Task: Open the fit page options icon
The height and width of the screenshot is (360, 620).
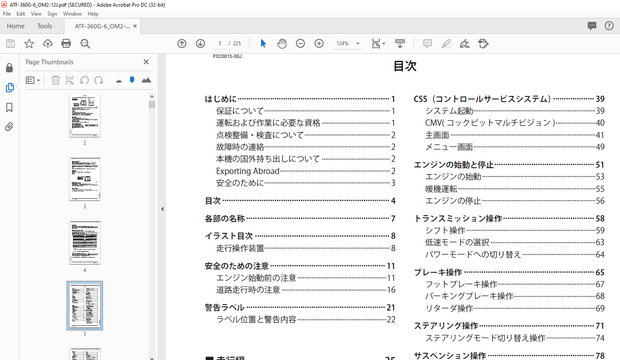Action: point(378,44)
